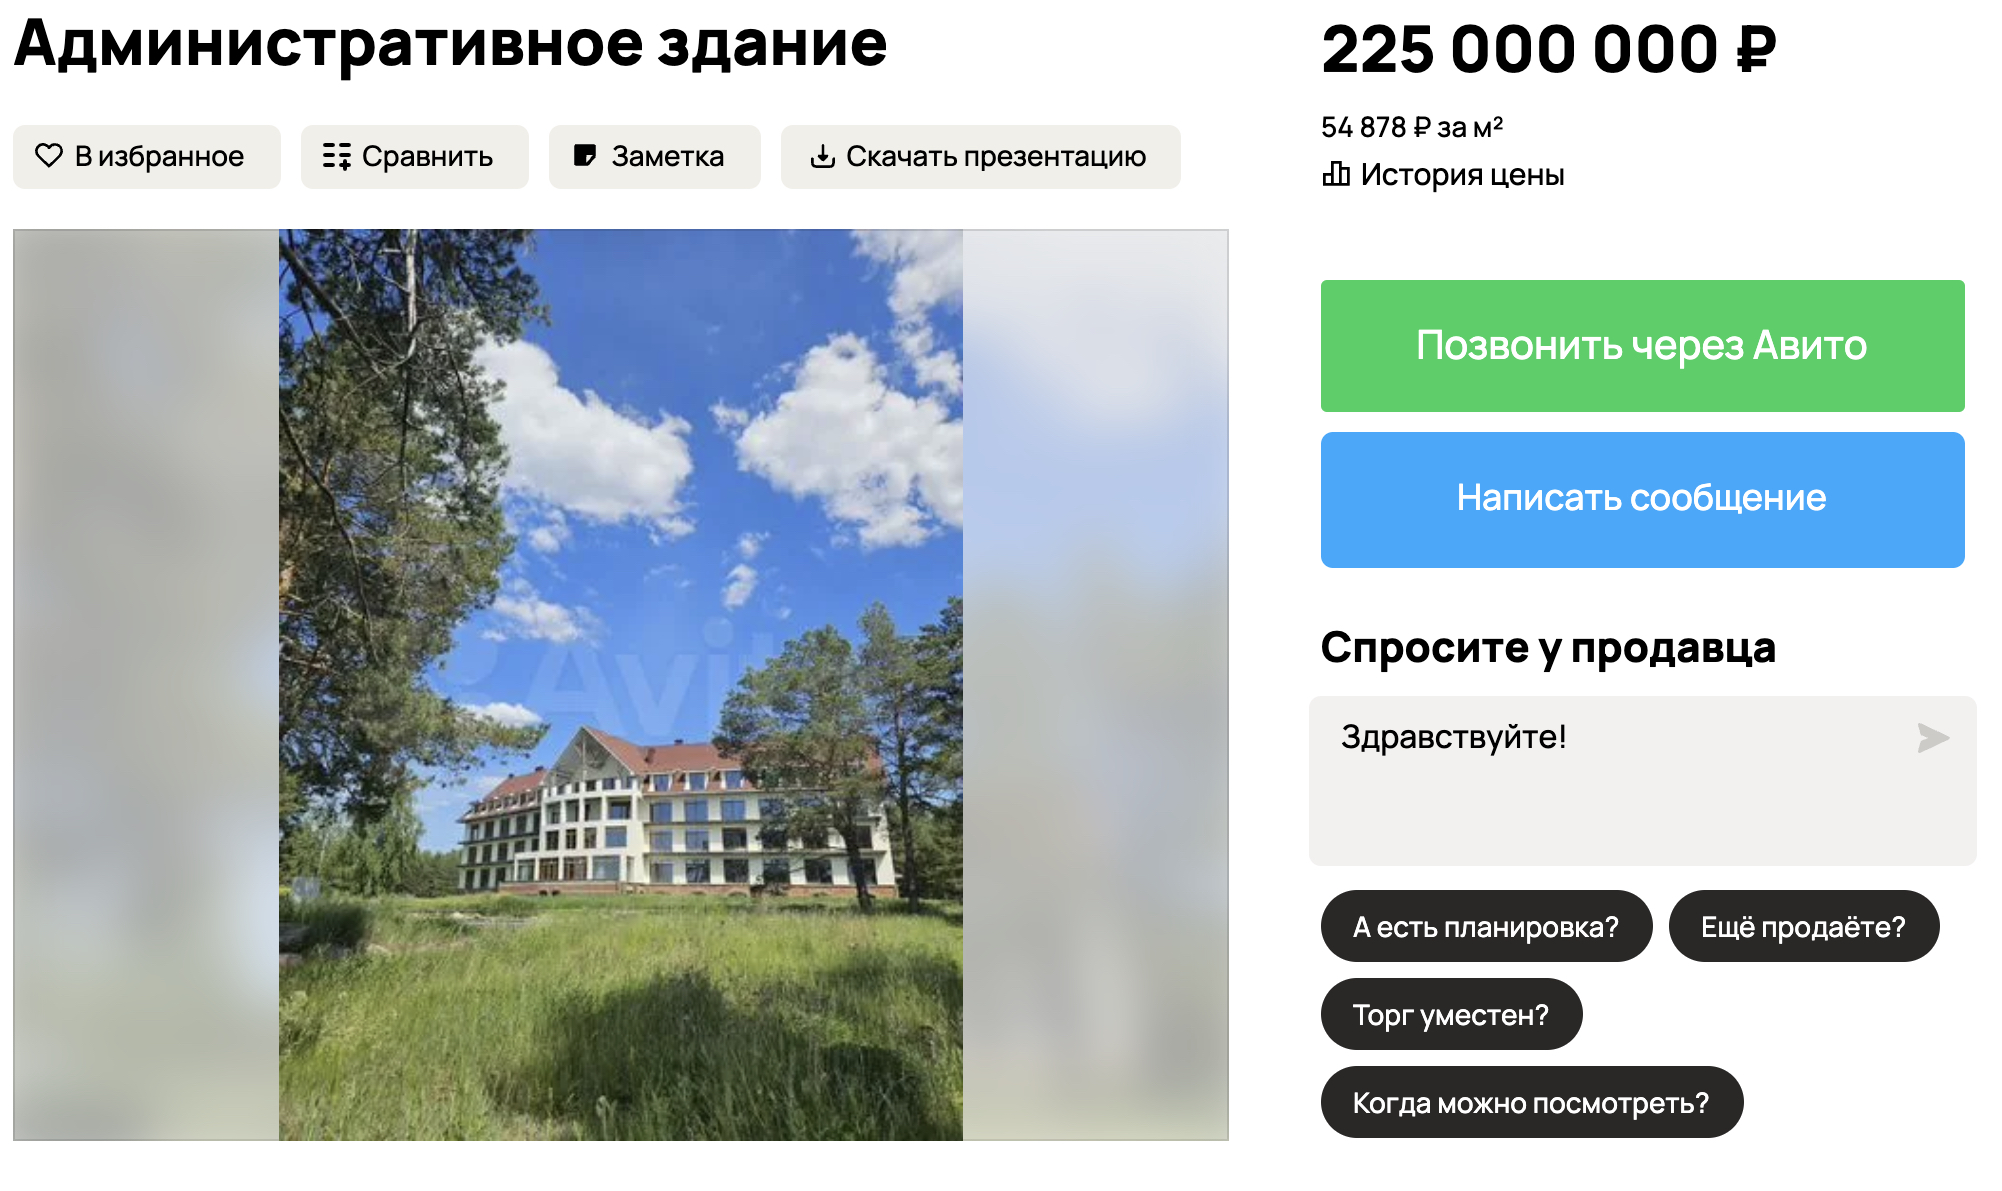Click the price history chart icon
2002x1191 pixels.
1336,174
